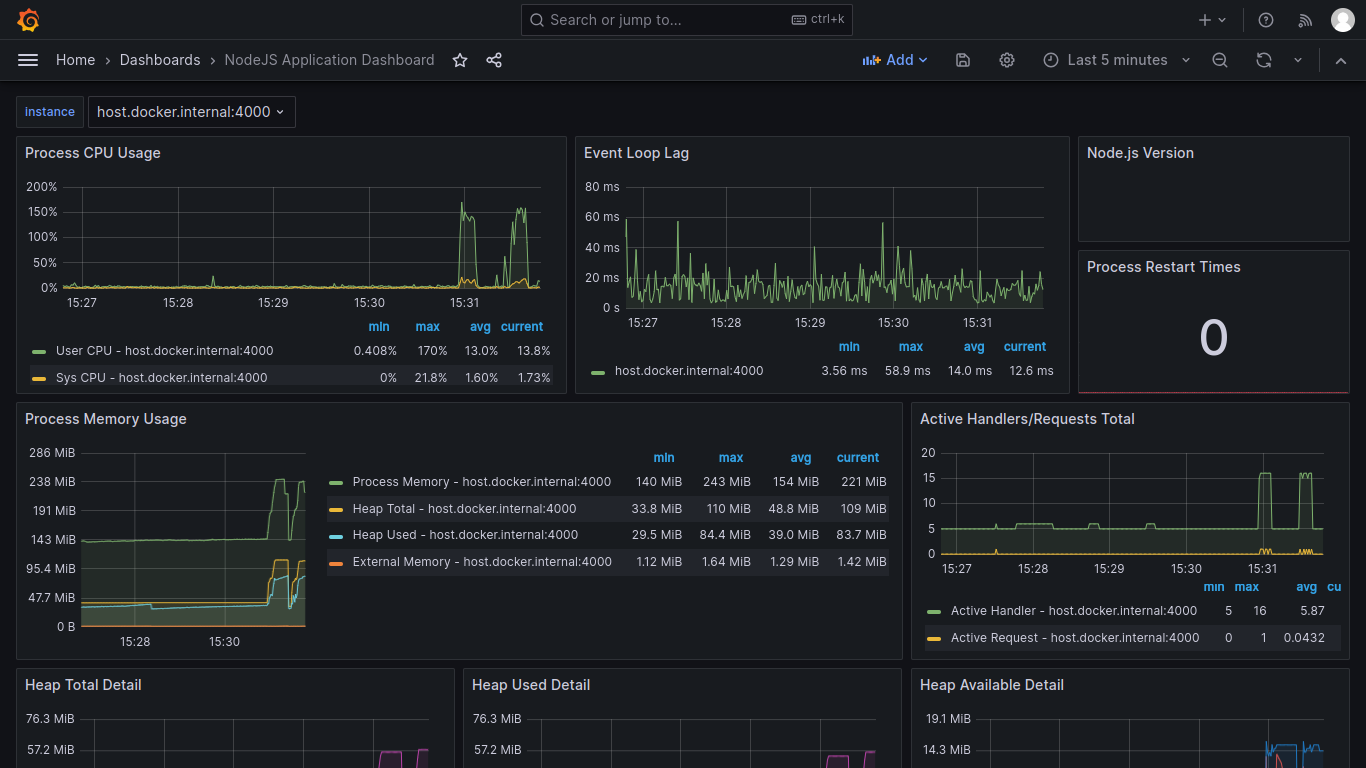Toggle Event Loop Lag host.docker.internal:4000 legend series

(689, 371)
